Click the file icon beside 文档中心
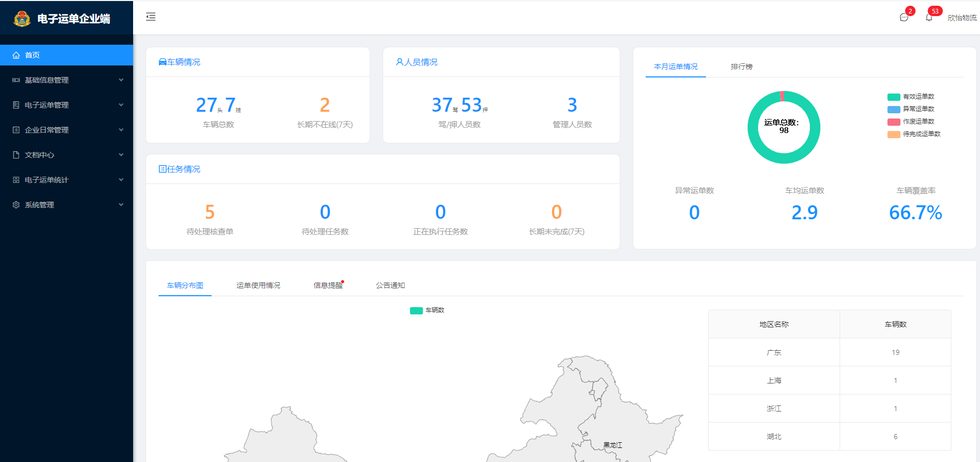The width and height of the screenshot is (980, 462). coord(16,155)
